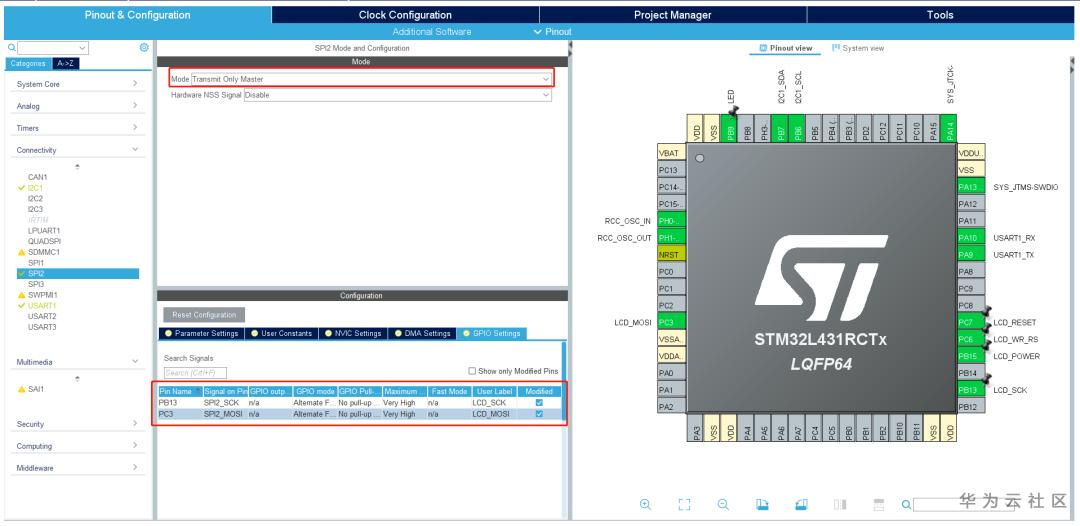
Task: Toggle Modified checkbox for PB13 row
Action: pyautogui.click(x=539, y=402)
